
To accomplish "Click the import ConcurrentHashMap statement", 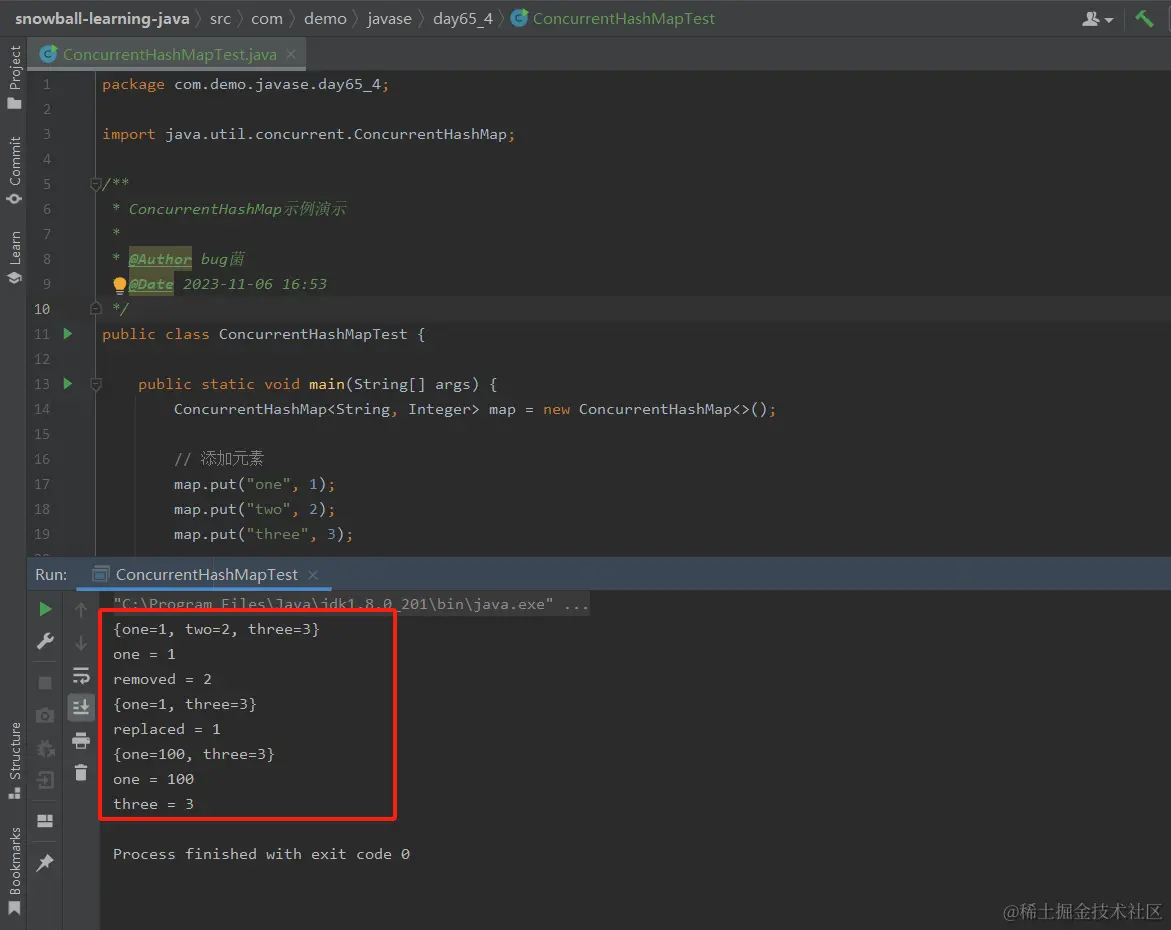I will (308, 134).
